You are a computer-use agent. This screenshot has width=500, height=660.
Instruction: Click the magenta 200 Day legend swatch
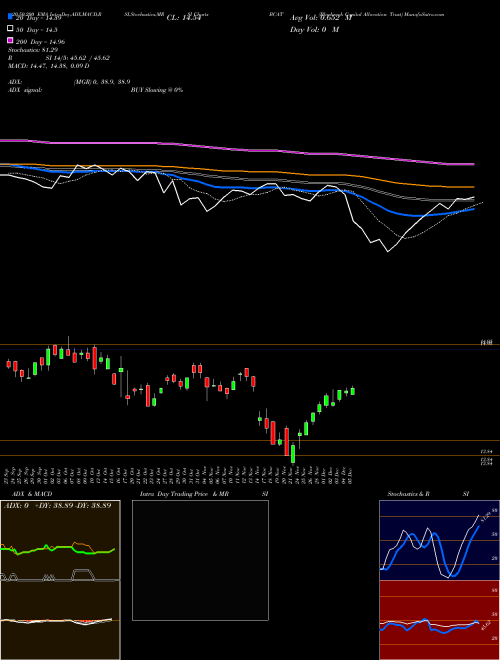click(x=10, y=40)
